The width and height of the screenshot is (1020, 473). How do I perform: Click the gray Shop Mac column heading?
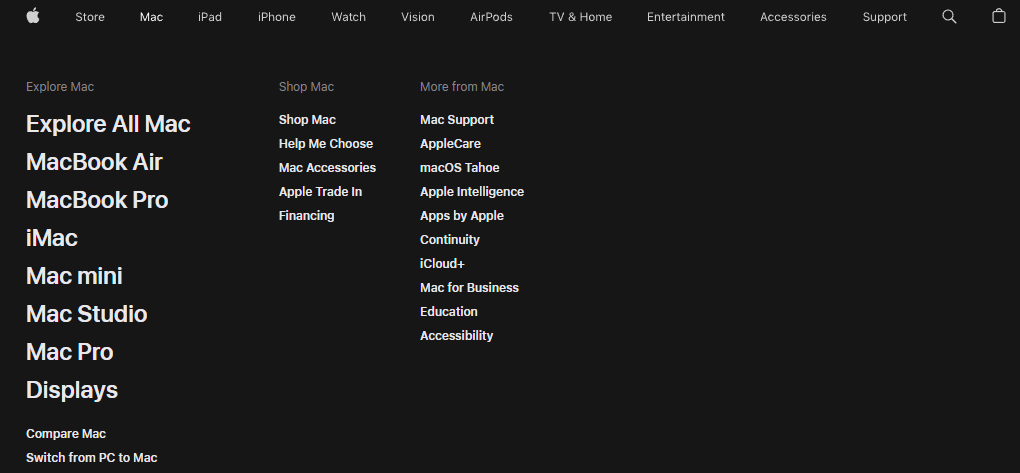(306, 87)
